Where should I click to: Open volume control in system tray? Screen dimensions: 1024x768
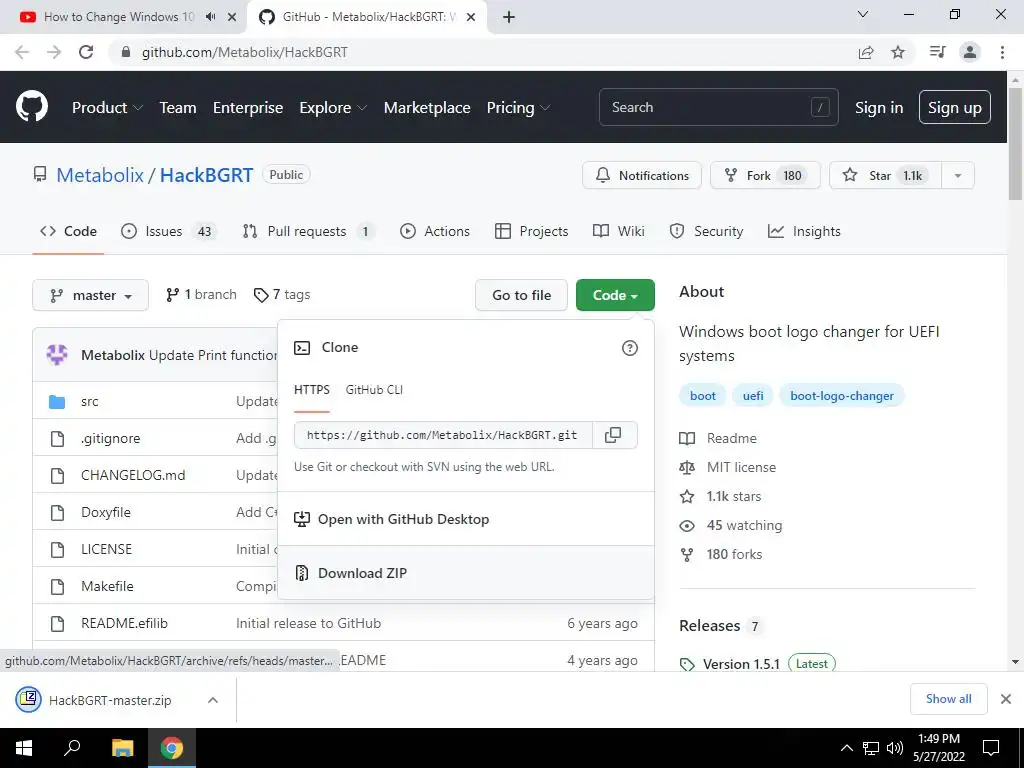(895, 748)
